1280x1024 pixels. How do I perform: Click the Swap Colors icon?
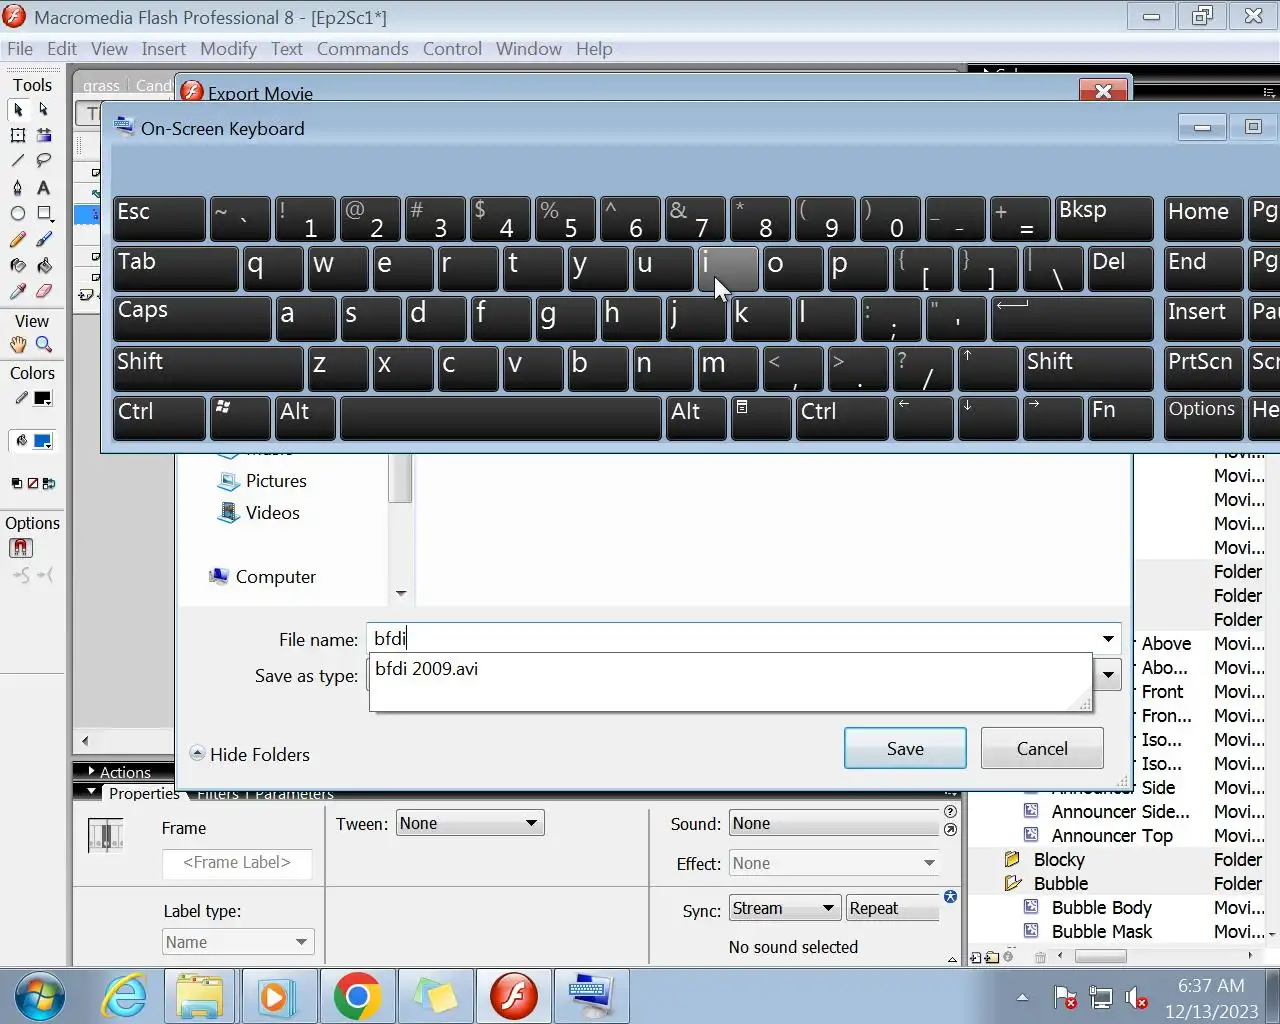click(x=49, y=483)
